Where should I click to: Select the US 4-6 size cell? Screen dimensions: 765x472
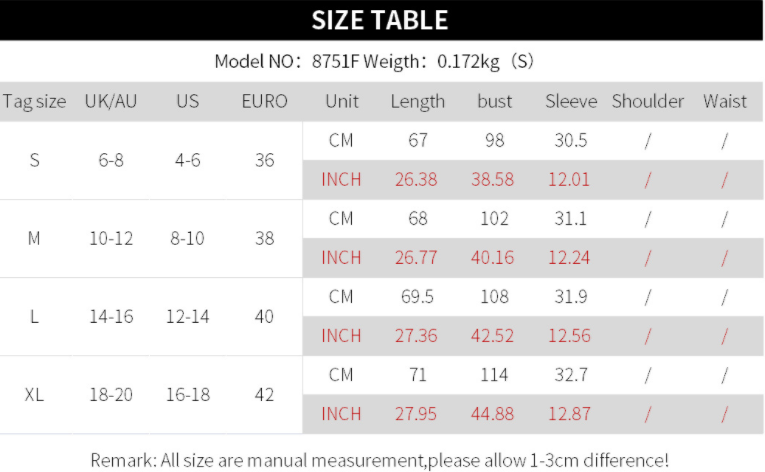coord(188,160)
